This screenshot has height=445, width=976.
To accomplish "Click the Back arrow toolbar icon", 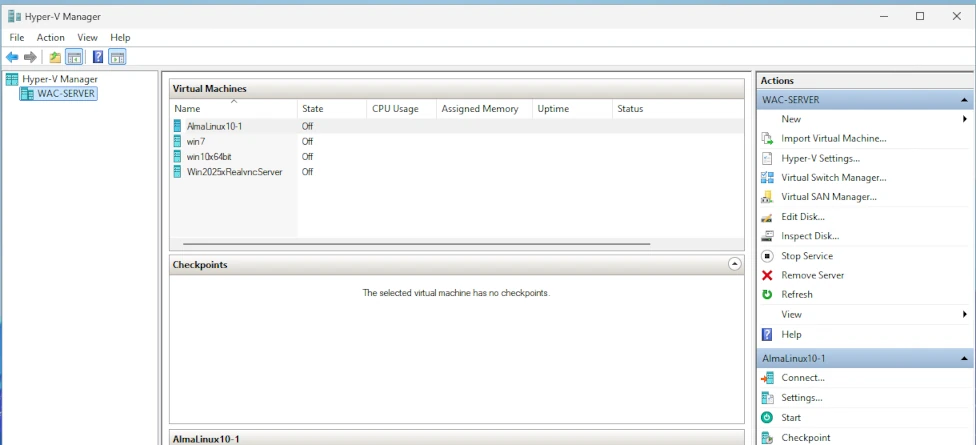I will (12, 57).
